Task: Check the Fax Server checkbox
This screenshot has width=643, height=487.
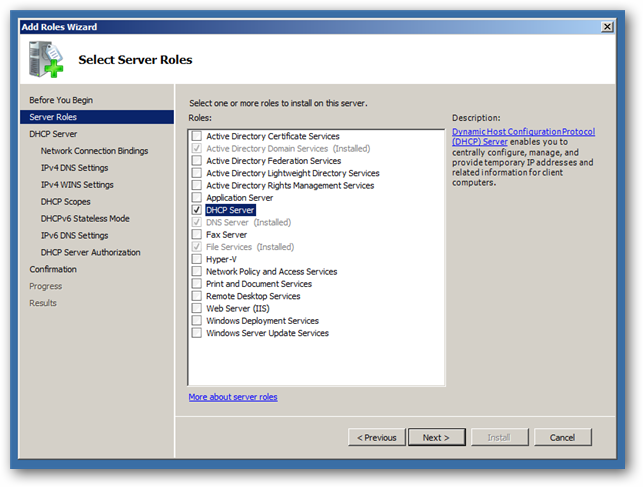Action: (197, 234)
